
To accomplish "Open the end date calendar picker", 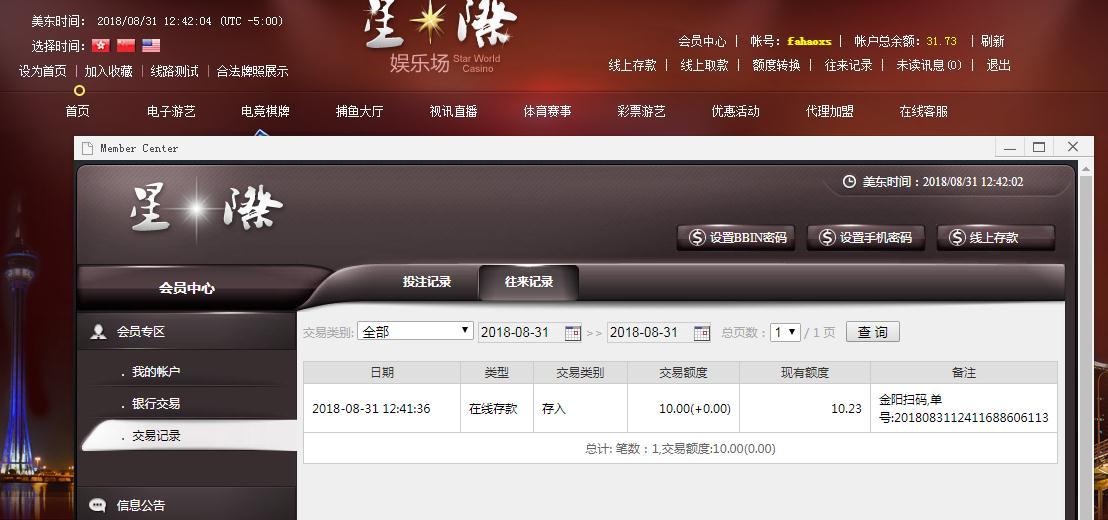I will 702,333.
